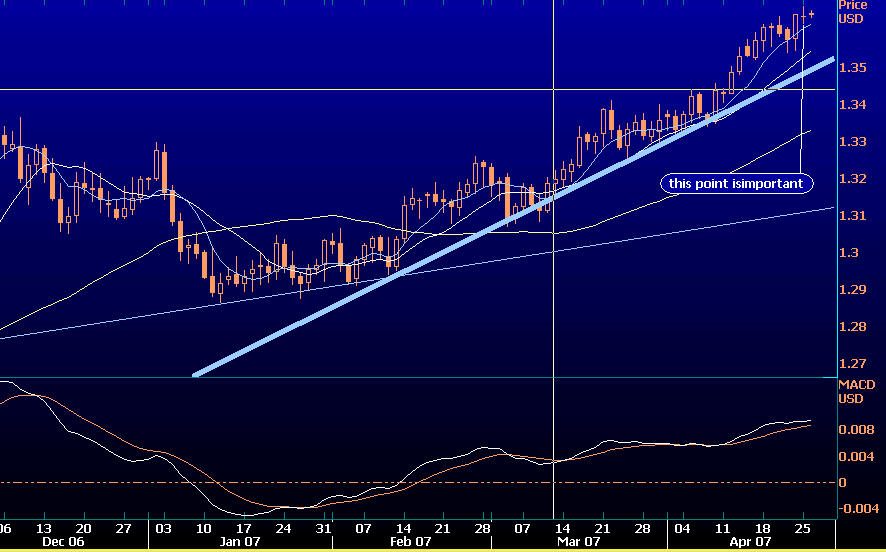Click the "this point isimportant" annotation bubble
The height and width of the screenshot is (552, 886).
tap(737, 184)
